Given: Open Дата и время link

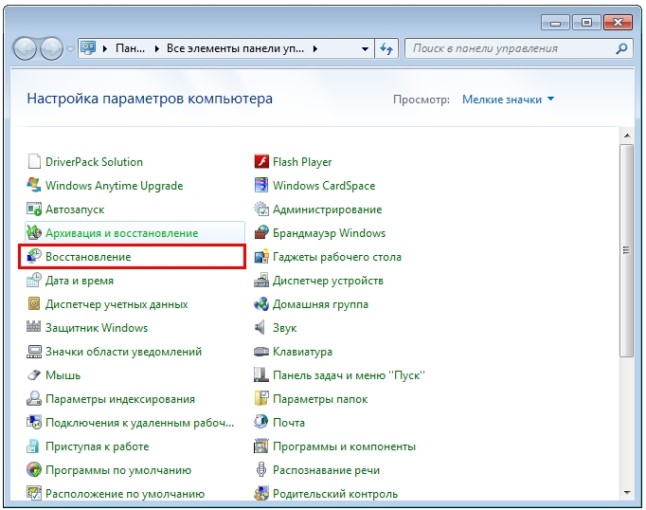Looking at the screenshot, I should click(80, 281).
